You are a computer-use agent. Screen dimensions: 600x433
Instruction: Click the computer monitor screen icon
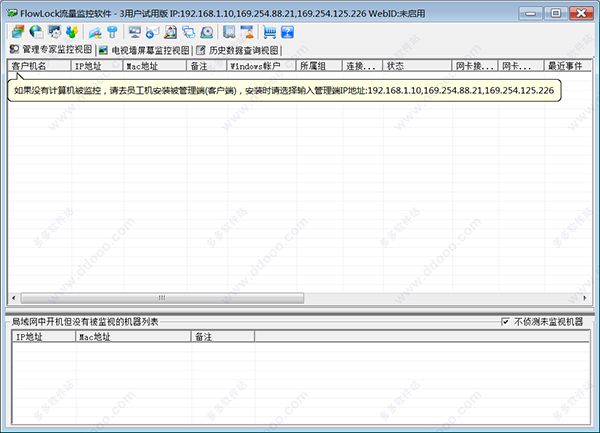(134, 32)
